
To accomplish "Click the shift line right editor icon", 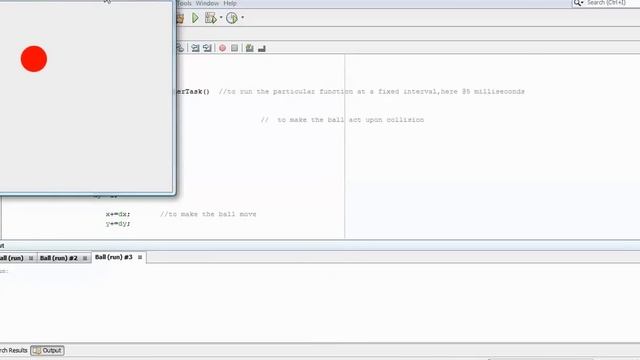I will pos(207,48).
